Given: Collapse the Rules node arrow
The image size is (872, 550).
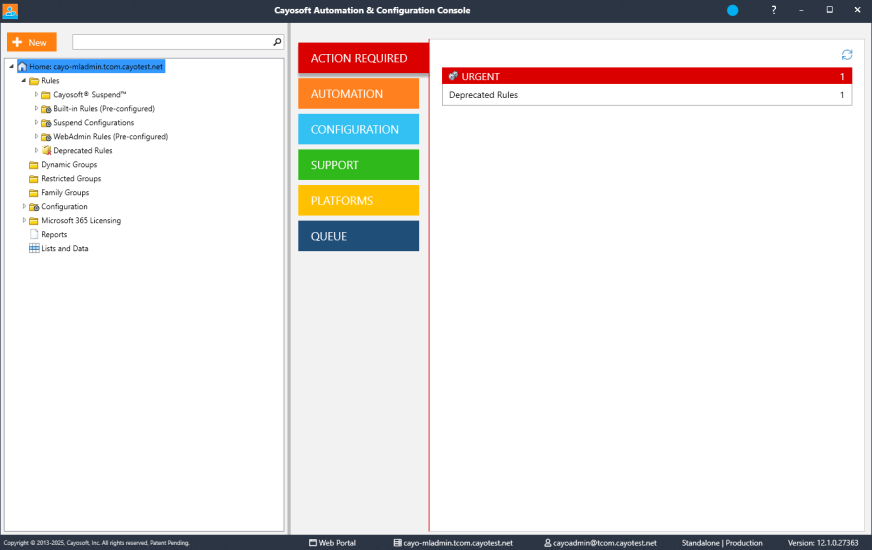Looking at the screenshot, I should 23,81.
